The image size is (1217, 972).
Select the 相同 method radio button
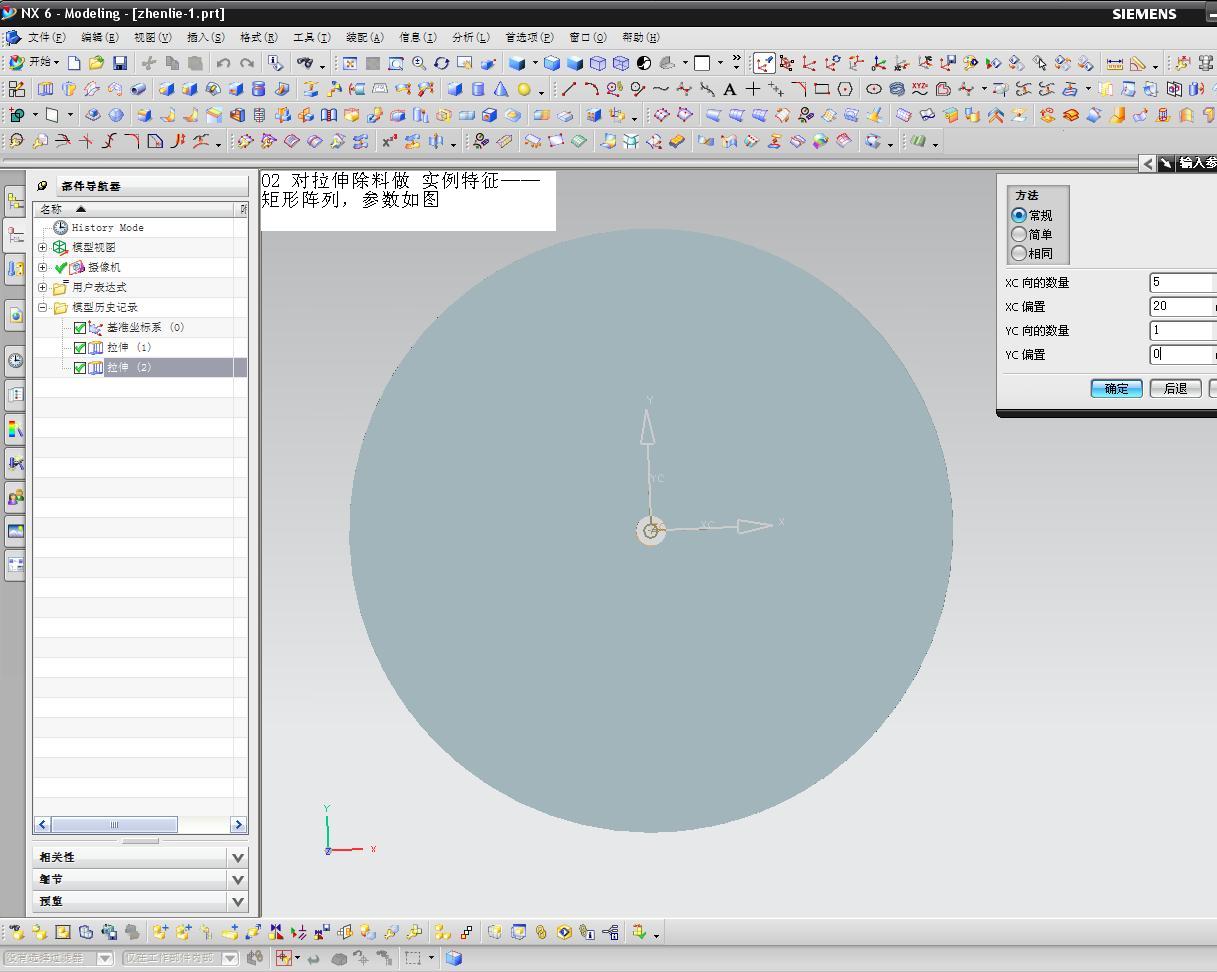point(1019,253)
